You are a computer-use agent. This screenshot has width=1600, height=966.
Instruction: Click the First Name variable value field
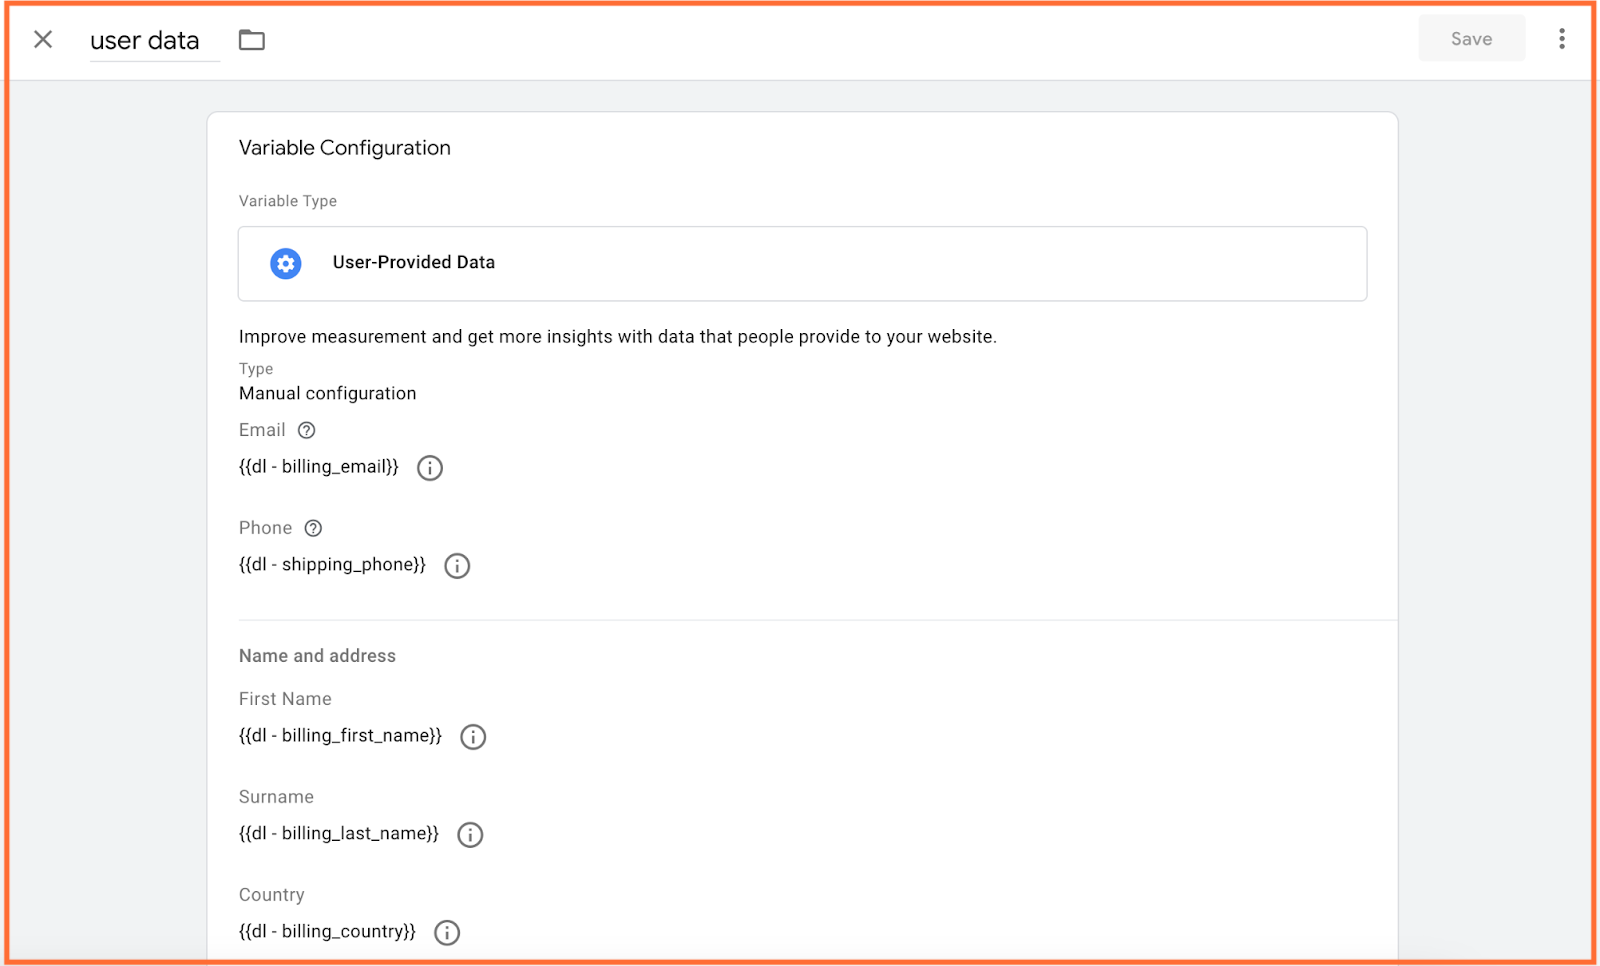point(340,735)
